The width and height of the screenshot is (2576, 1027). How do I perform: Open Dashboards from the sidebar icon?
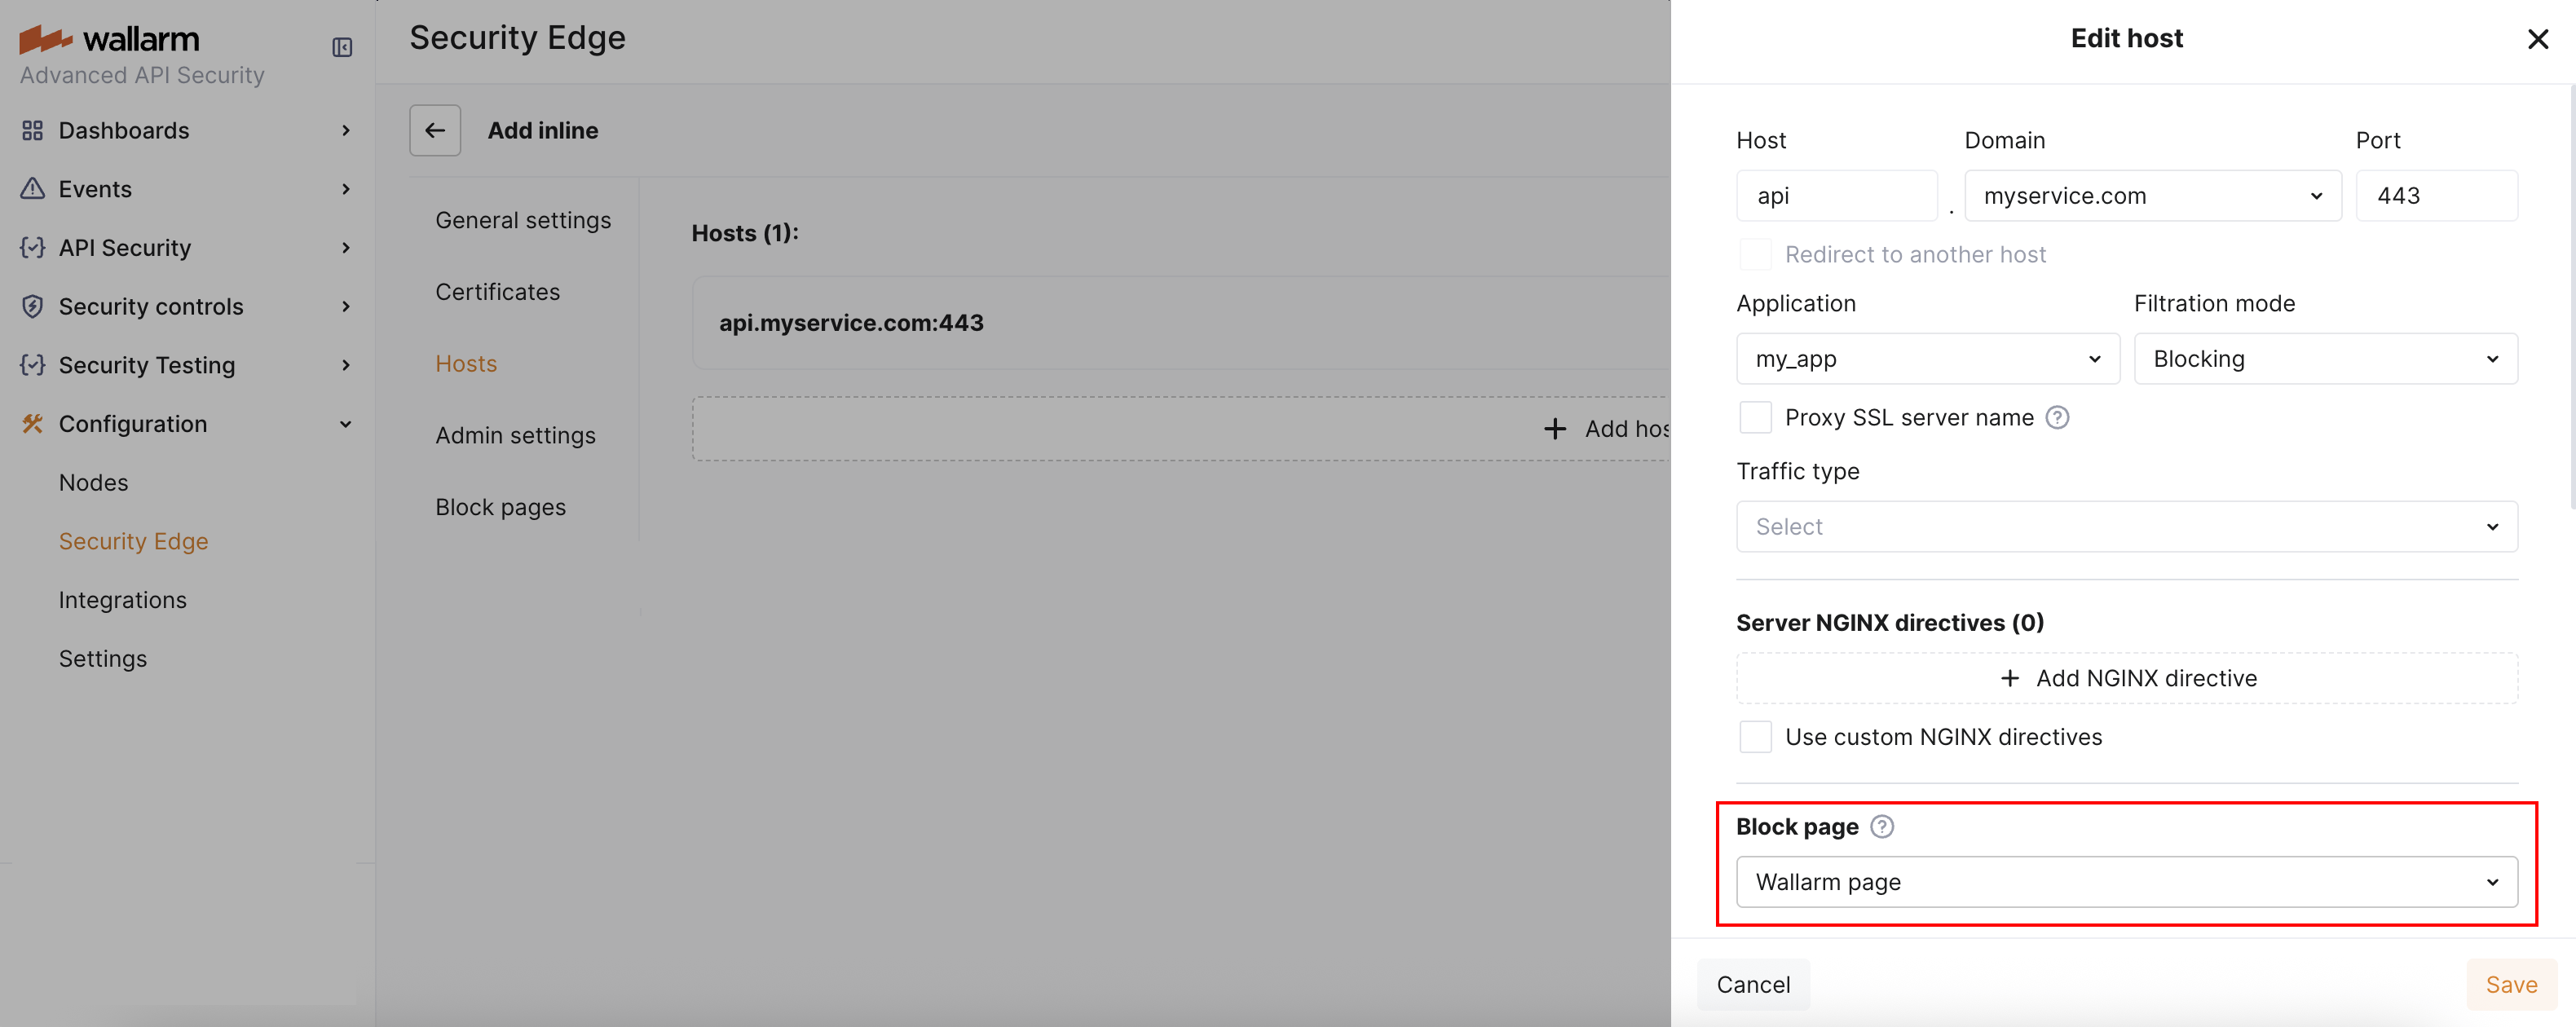pyautogui.click(x=31, y=130)
